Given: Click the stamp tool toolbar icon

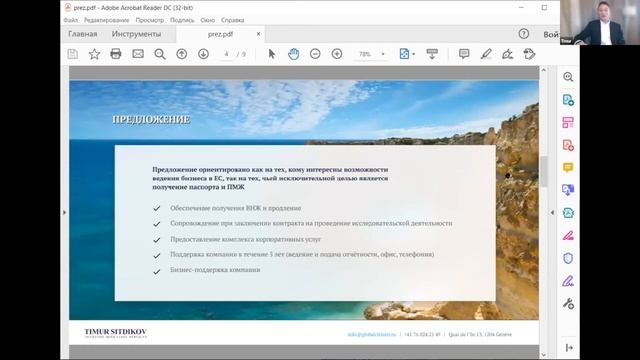Looking at the screenshot, I should pos(529,54).
